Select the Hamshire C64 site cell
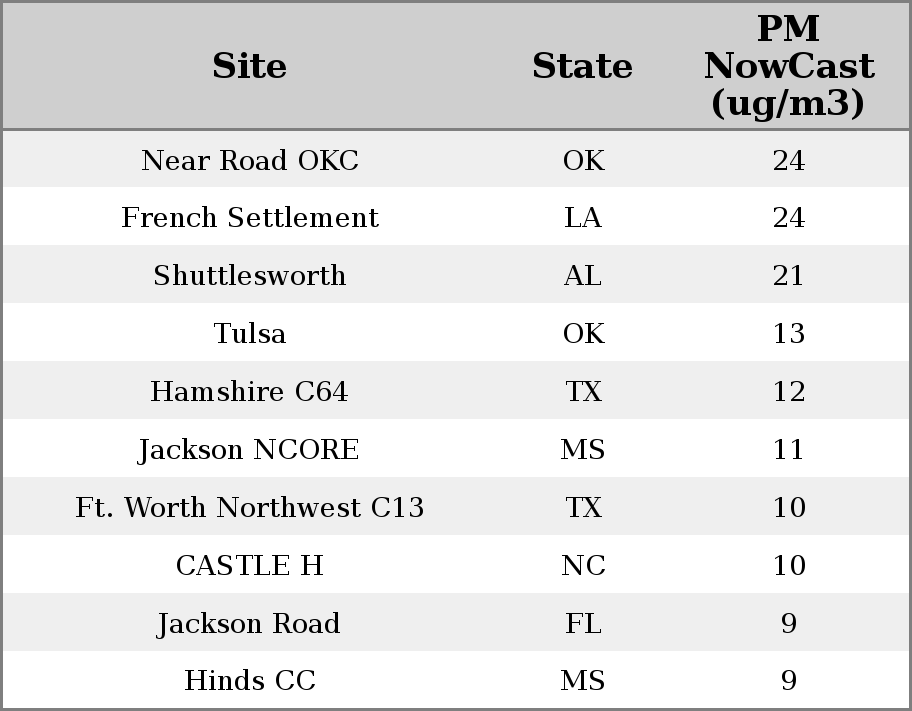The height and width of the screenshot is (711, 912). pyautogui.click(x=250, y=391)
